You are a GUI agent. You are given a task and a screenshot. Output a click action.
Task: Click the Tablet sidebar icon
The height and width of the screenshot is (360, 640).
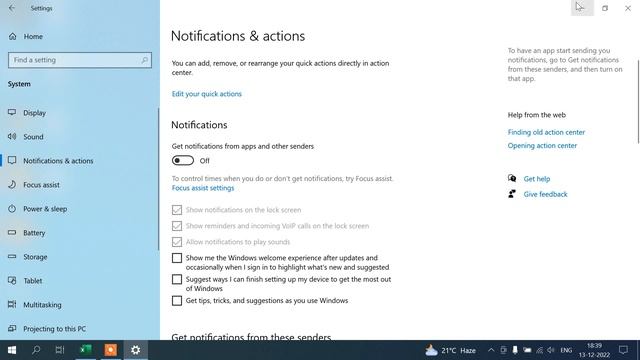[12, 281]
